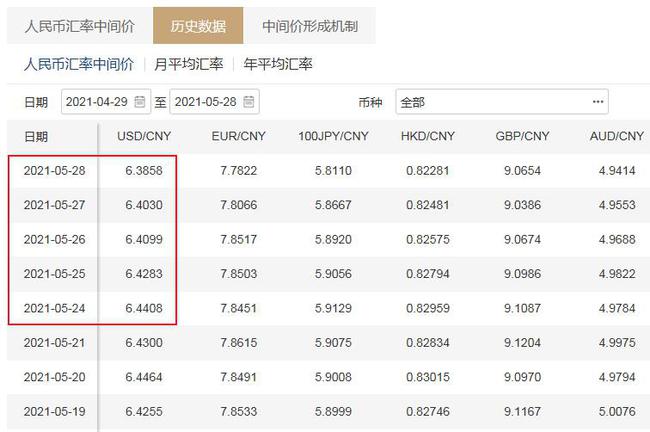Click the AUD/CNY column header
Viewport: 650px width, 432px height.
617,136
